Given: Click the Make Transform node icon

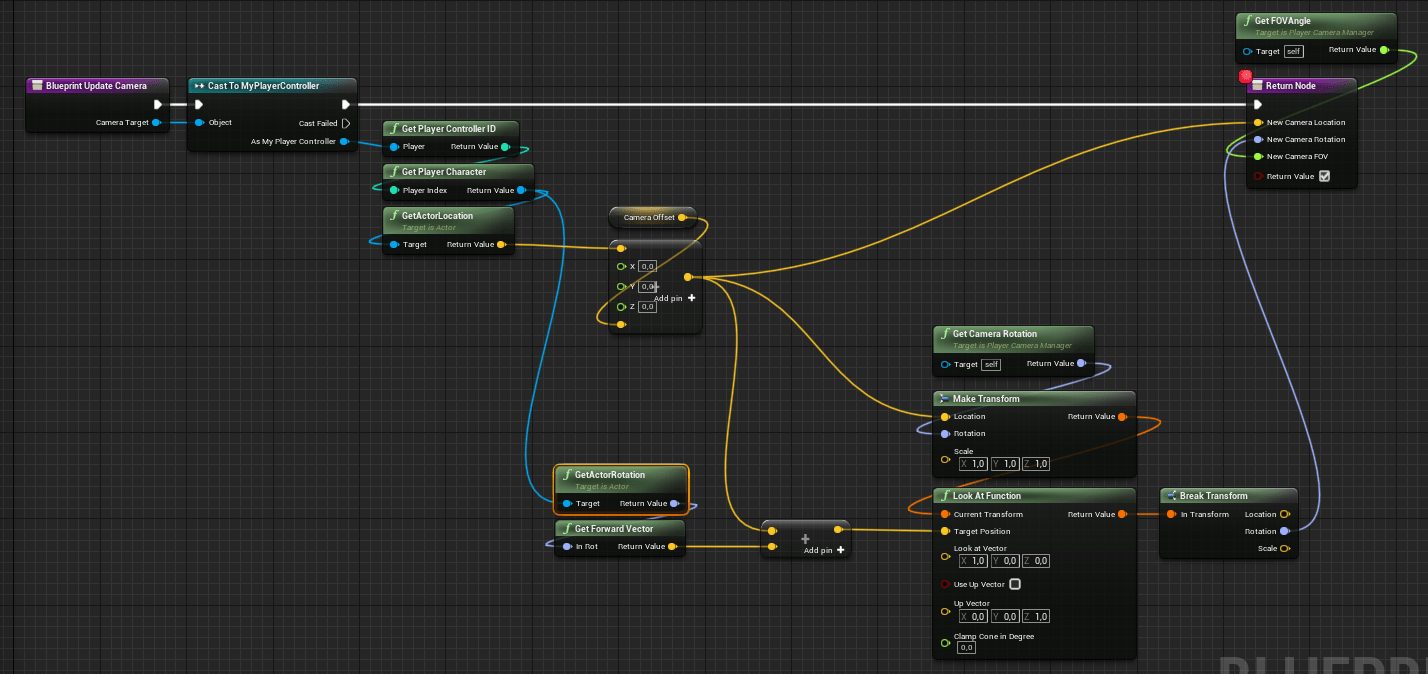Looking at the screenshot, I should [944, 399].
